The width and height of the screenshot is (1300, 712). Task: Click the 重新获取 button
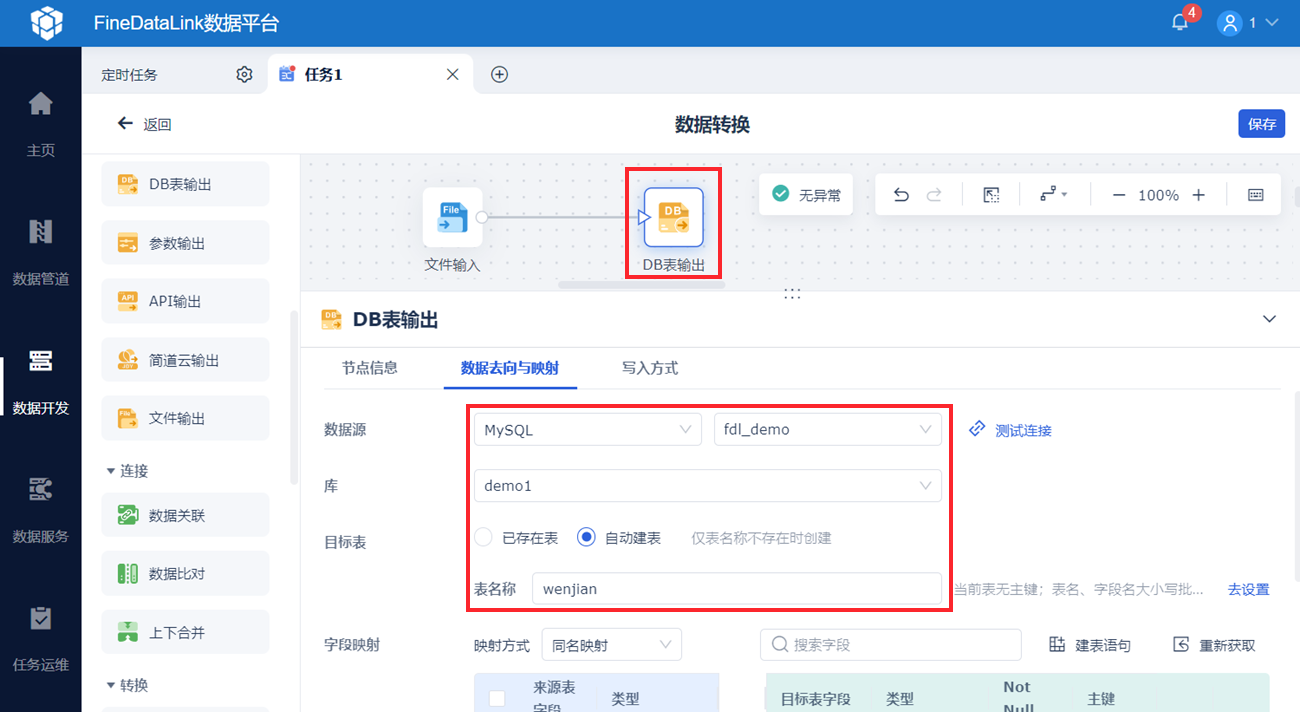(1214, 645)
